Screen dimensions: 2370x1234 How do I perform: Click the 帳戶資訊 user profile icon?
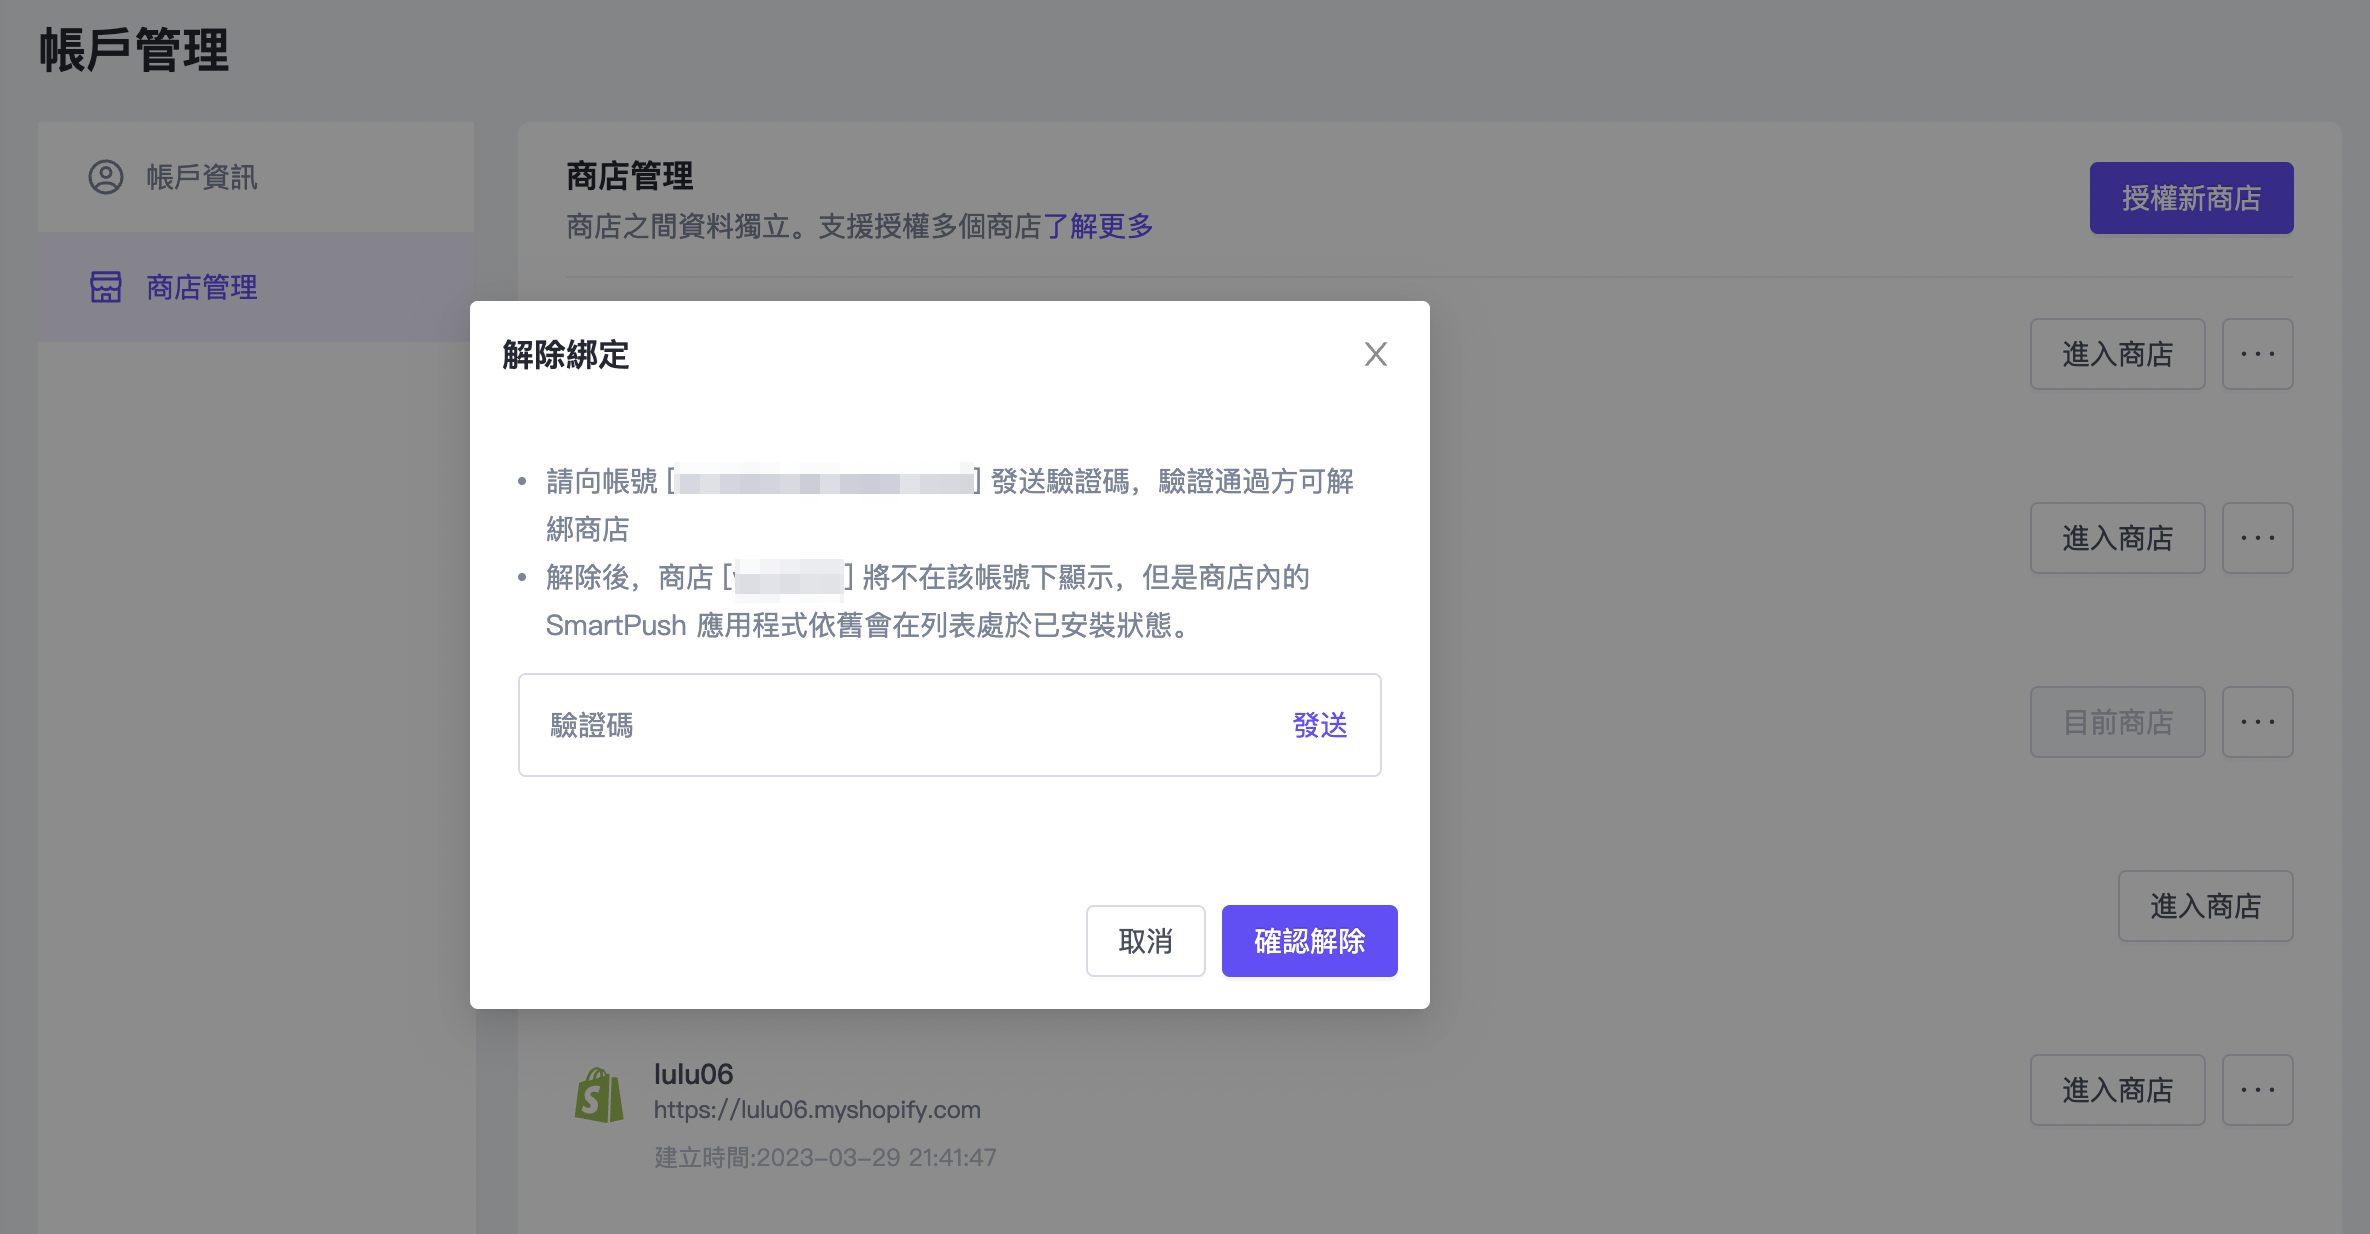point(106,177)
